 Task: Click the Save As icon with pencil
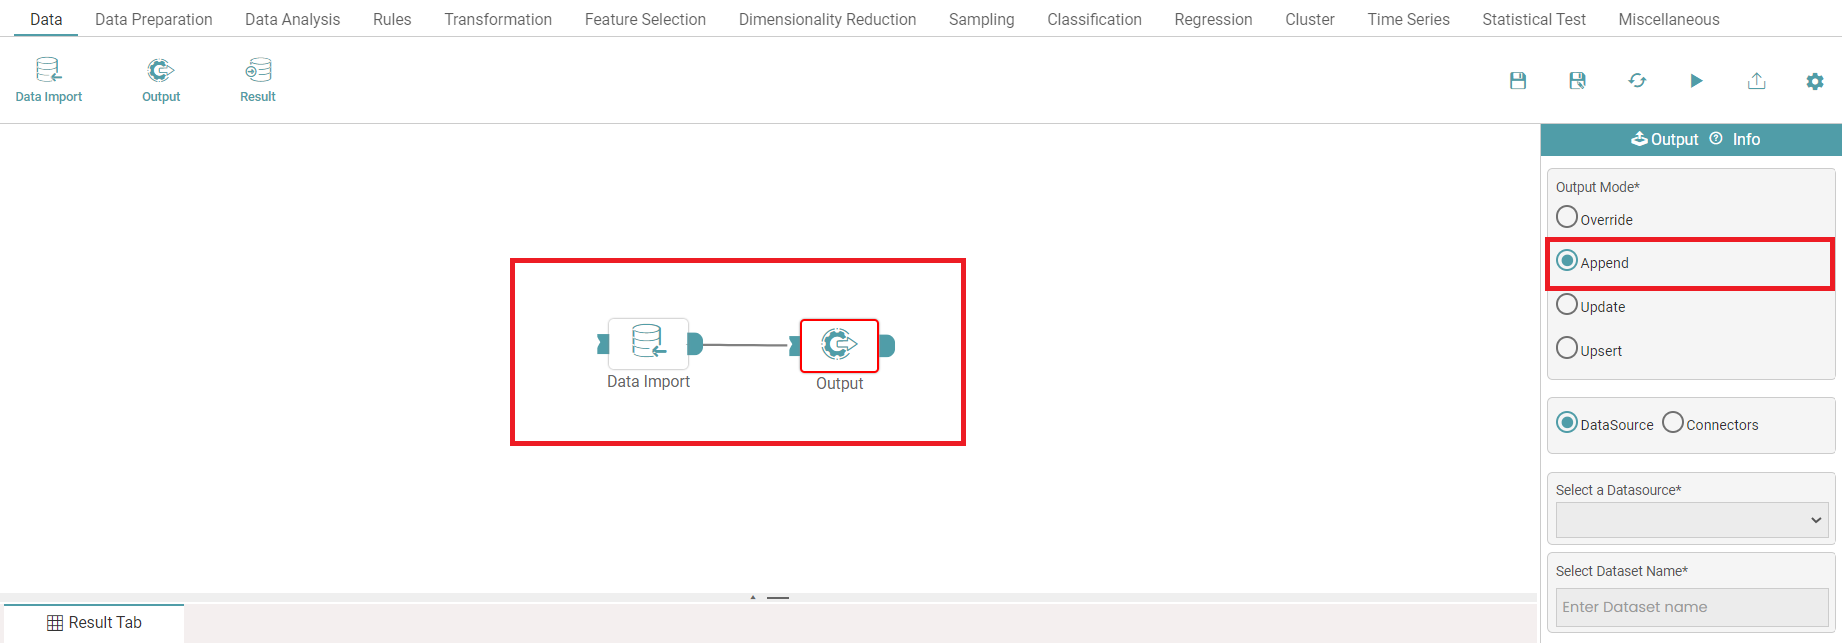[1577, 81]
